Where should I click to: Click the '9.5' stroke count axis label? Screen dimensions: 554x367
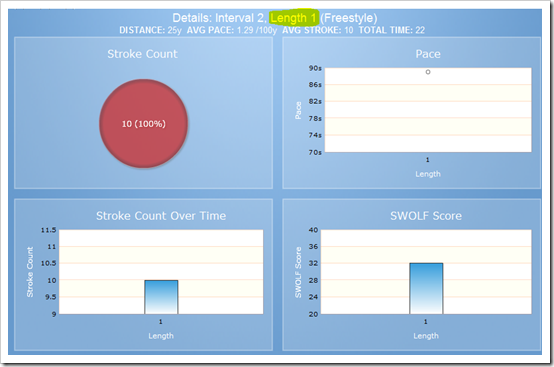point(51,297)
